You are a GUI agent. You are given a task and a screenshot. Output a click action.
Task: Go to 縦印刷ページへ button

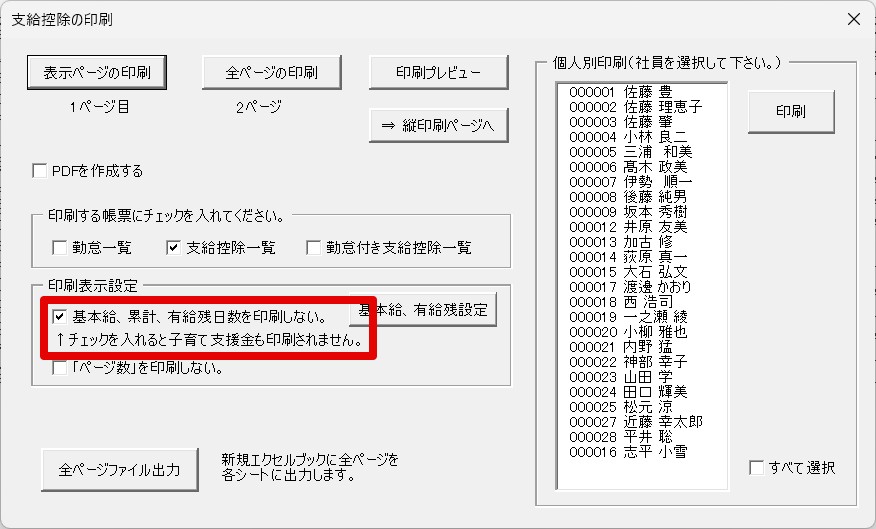click(x=439, y=125)
